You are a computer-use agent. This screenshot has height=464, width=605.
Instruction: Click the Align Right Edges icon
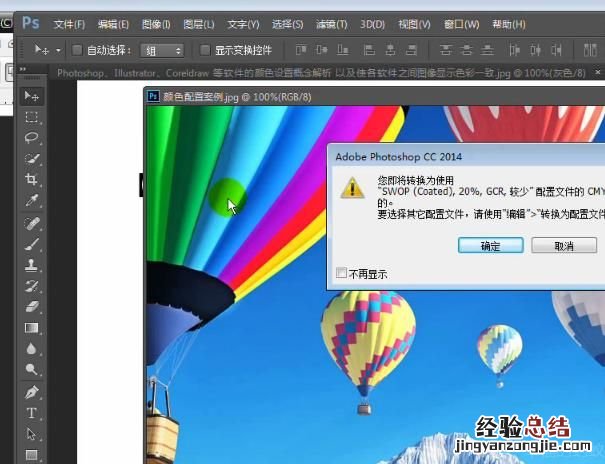412,50
